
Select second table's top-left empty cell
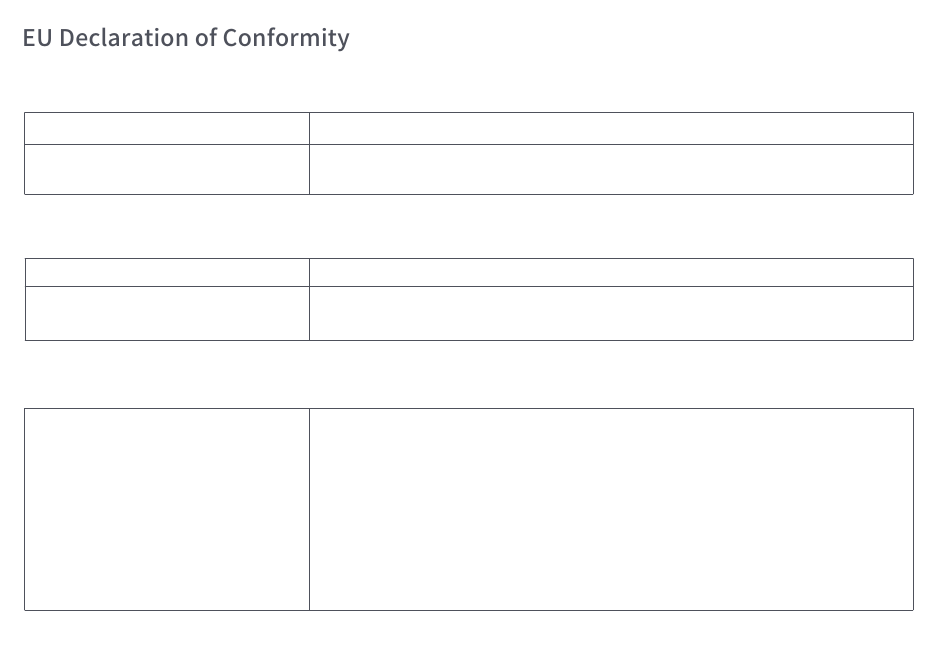tap(167, 273)
